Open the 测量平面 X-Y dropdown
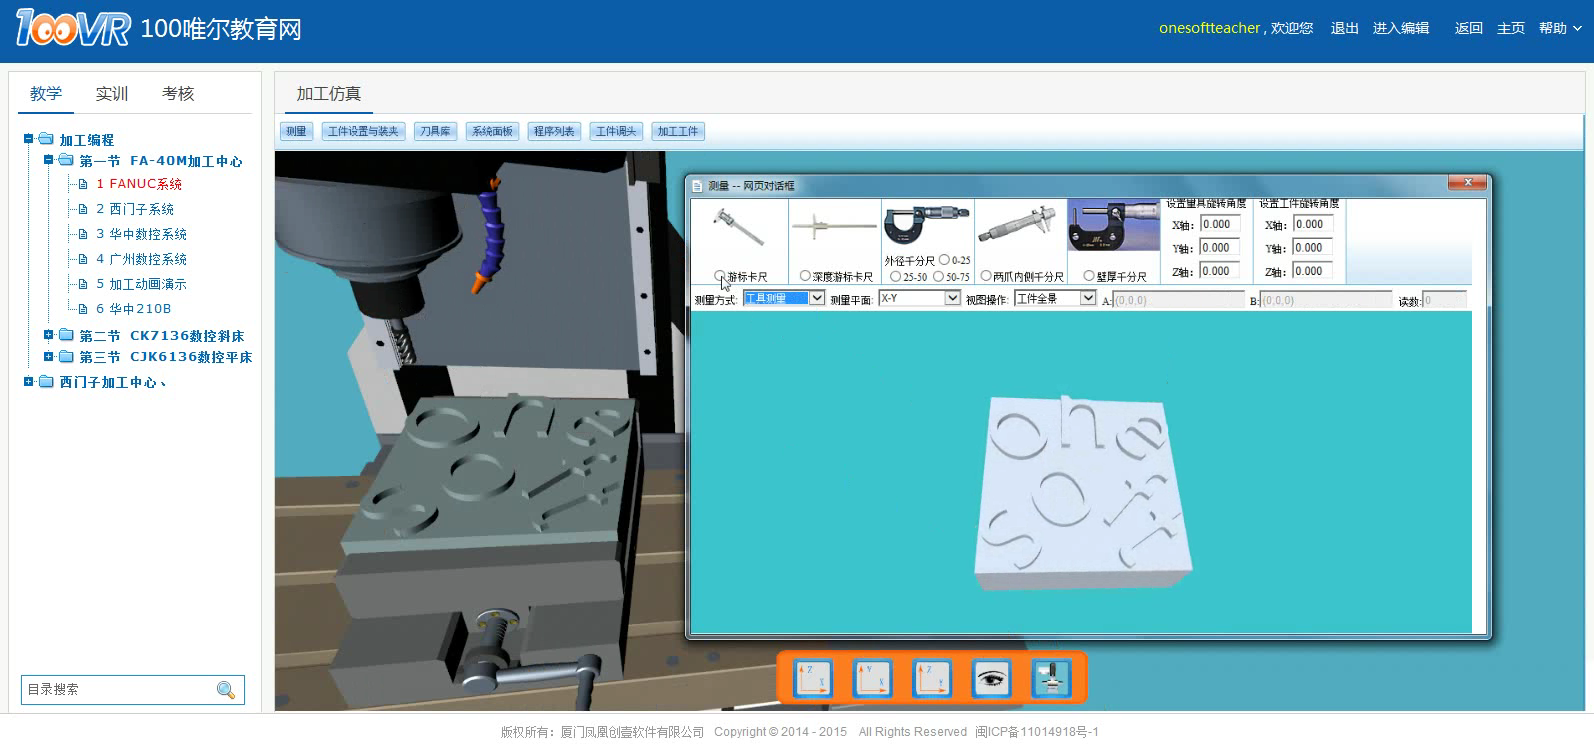The width and height of the screenshot is (1594, 744). 952,298
